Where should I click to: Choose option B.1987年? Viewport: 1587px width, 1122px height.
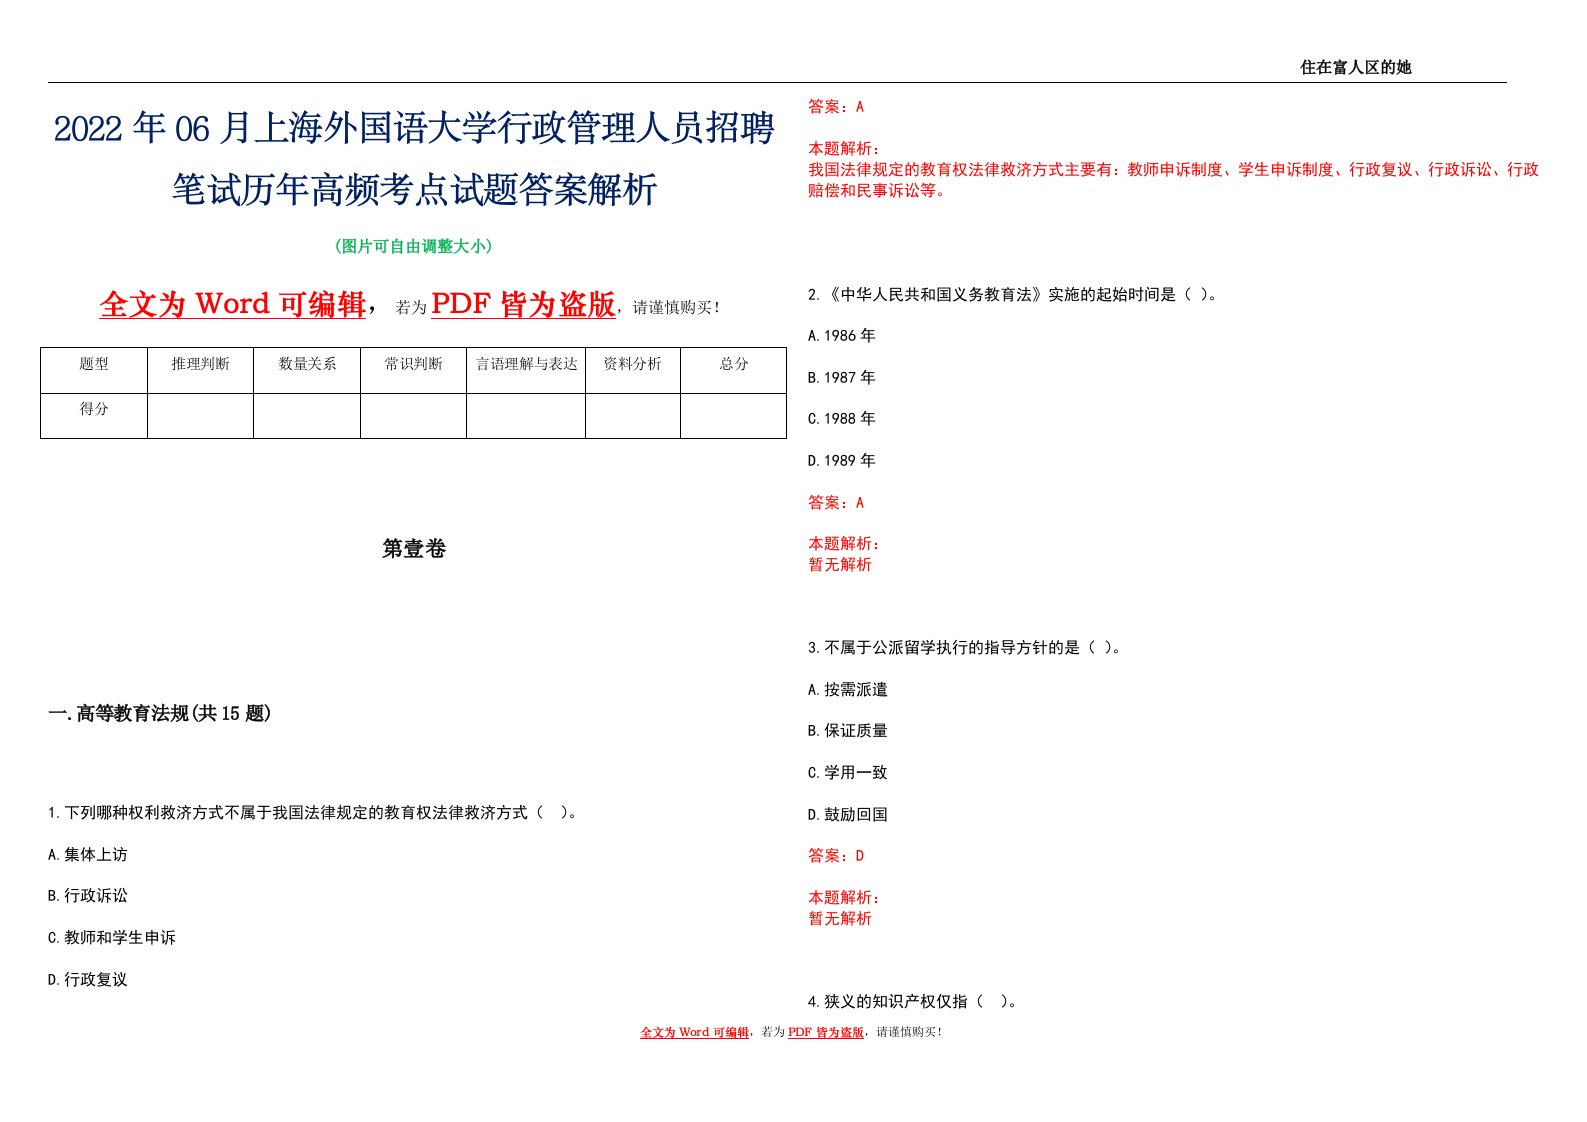point(842,377)
